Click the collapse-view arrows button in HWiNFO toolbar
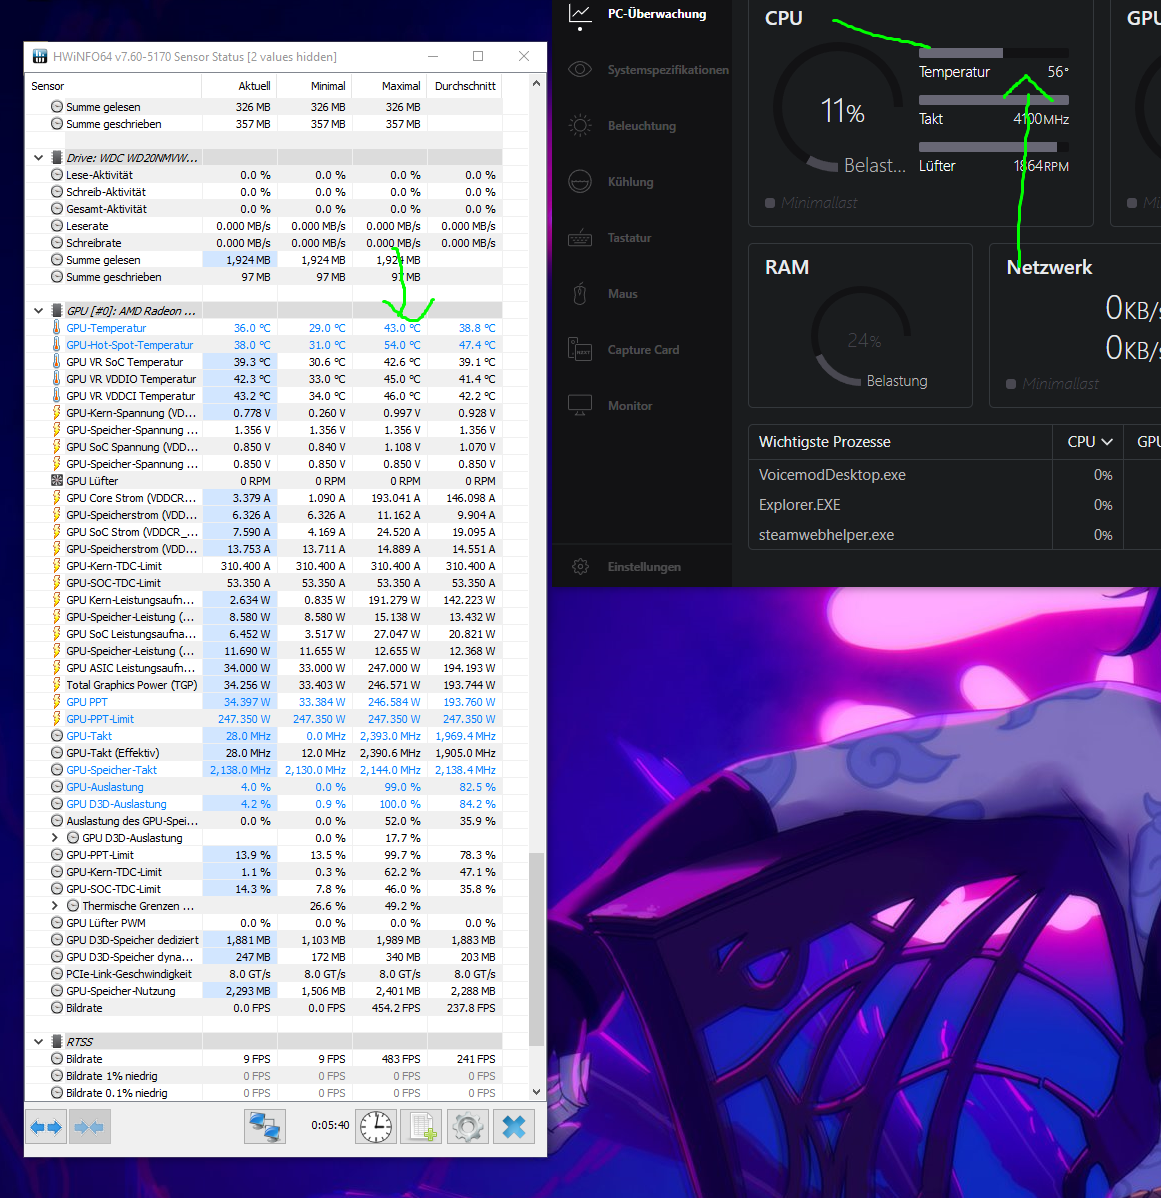The image size is (1161, 1198). click(x=89, y=1126)
